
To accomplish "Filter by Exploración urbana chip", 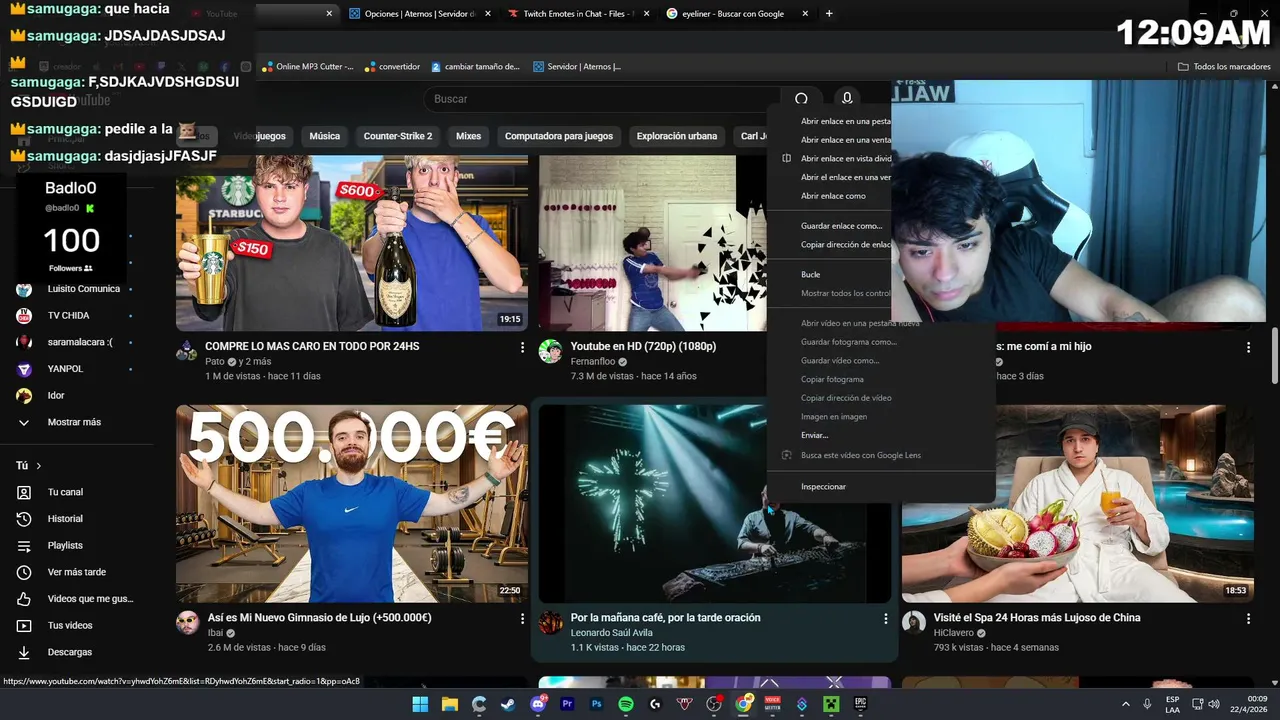I will (677, 136).
